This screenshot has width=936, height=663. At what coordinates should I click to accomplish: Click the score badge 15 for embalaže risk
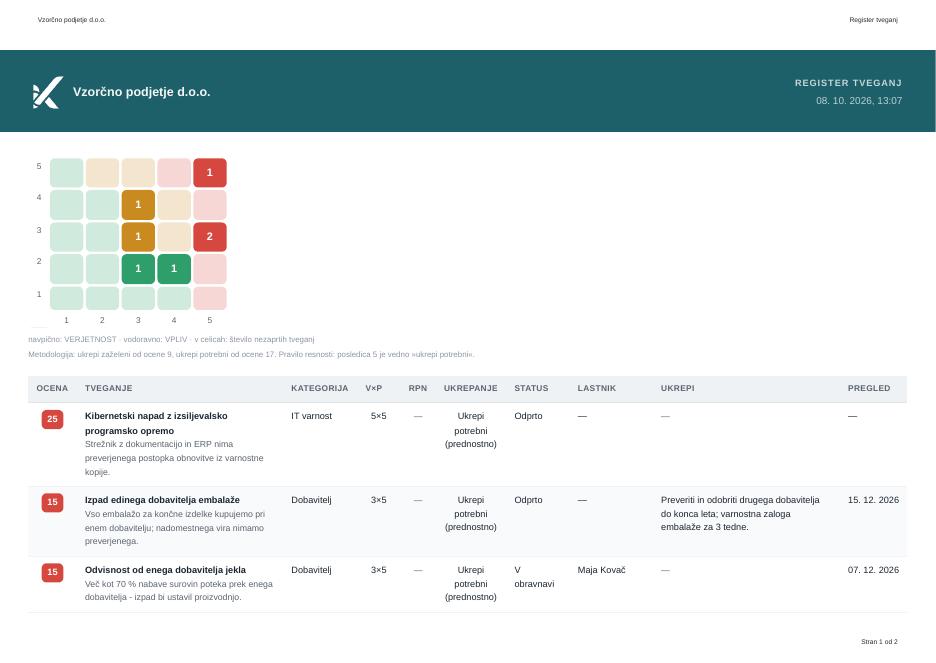click(53, 502)
